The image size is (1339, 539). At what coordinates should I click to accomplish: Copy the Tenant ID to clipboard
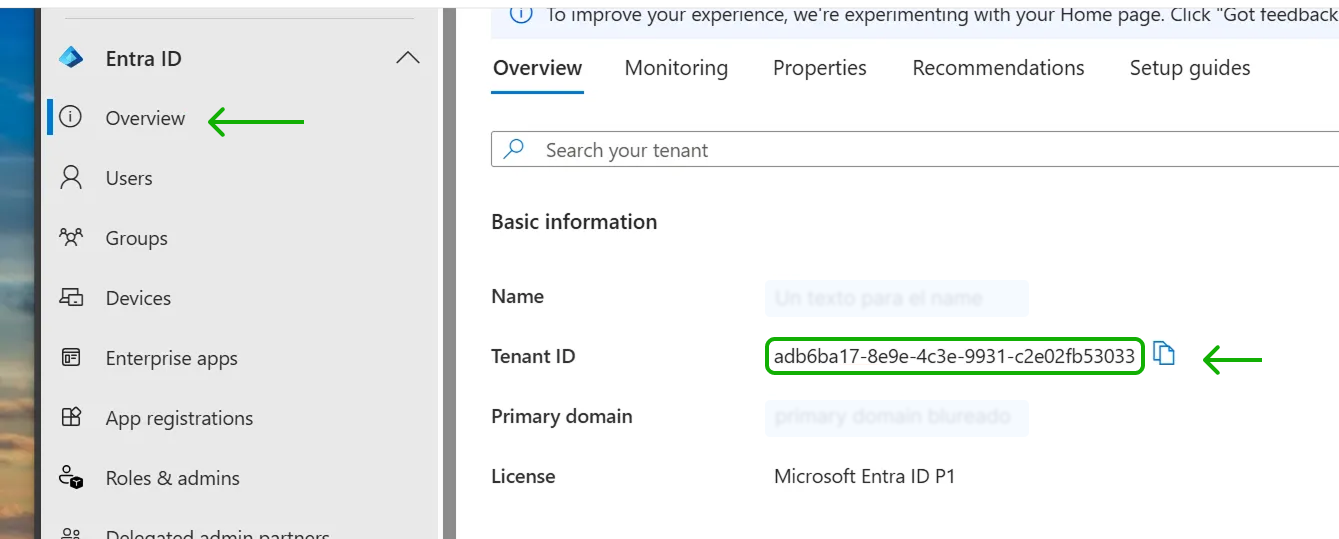click(1164, 354)
